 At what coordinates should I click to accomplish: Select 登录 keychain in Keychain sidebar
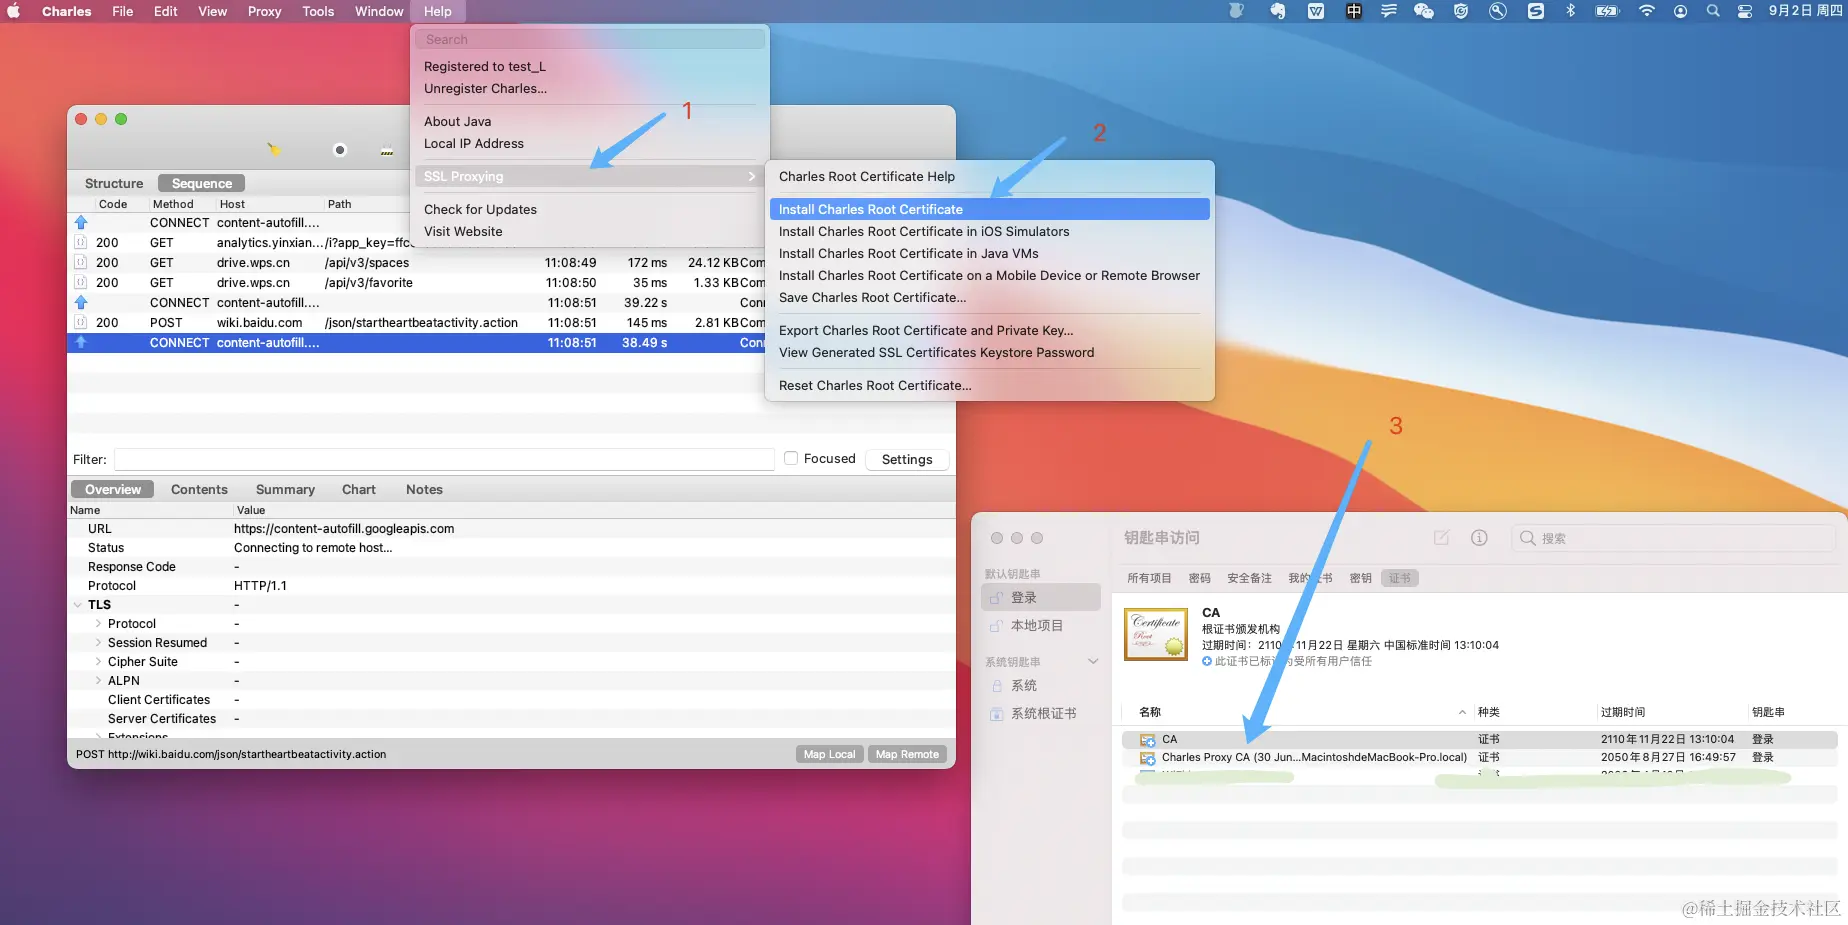(x=1041, y=598)
